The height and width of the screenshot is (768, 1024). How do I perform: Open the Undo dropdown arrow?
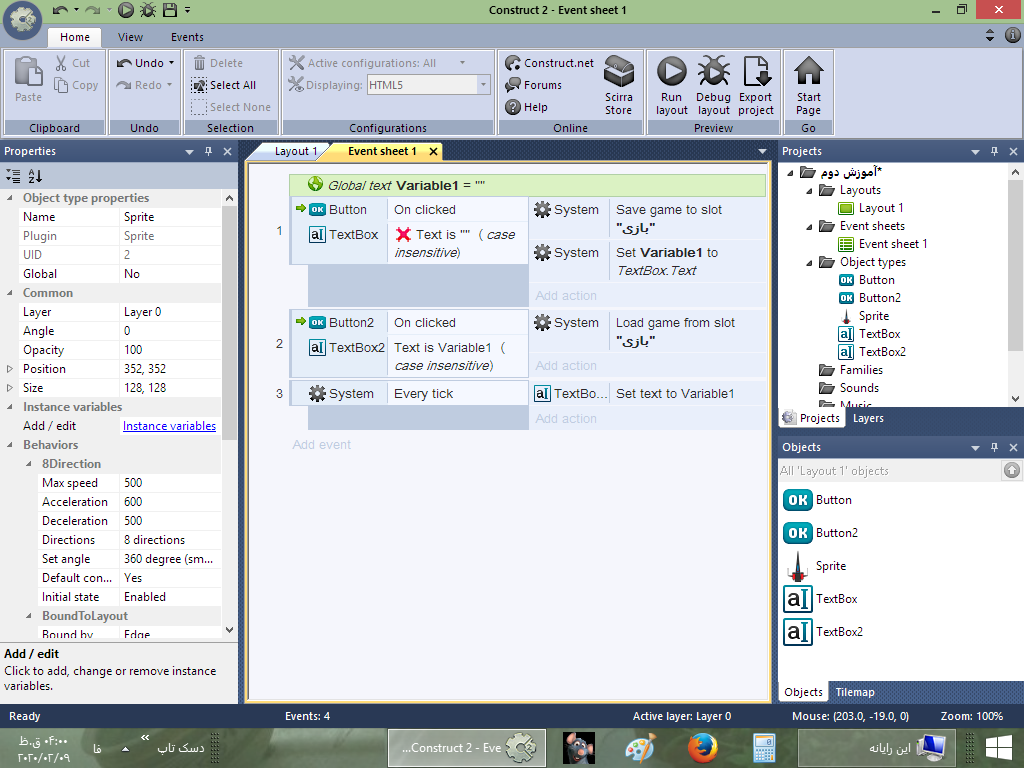coord(171,63)
